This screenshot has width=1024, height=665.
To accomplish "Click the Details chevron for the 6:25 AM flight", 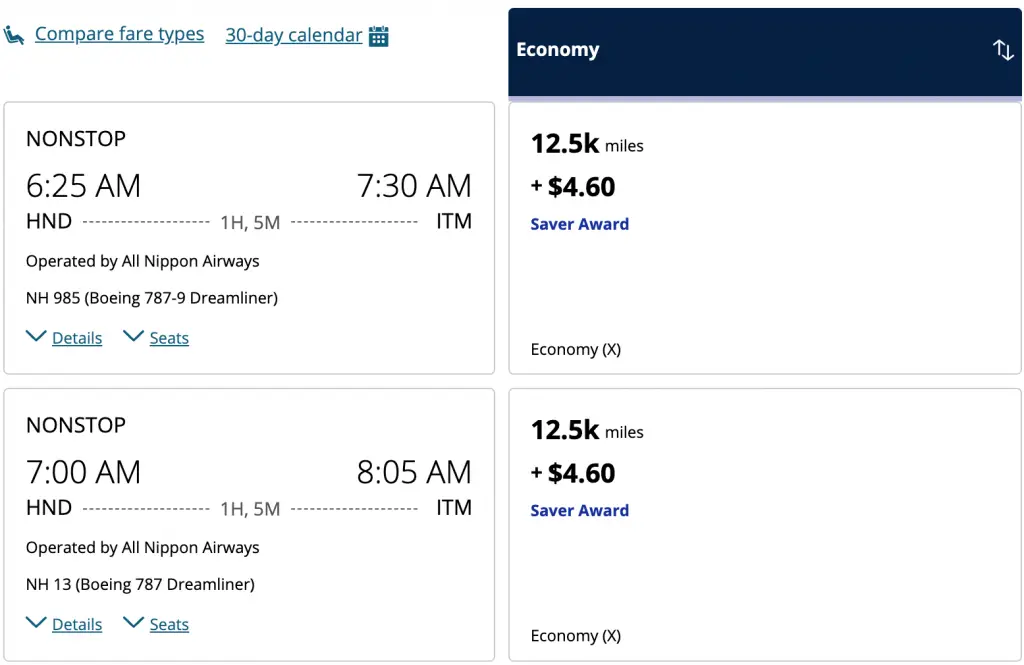I will [36, 337].
